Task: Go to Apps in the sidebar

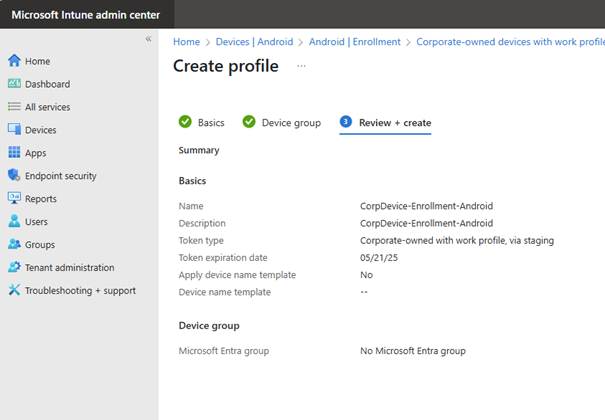Action: [x=35, y=153]
